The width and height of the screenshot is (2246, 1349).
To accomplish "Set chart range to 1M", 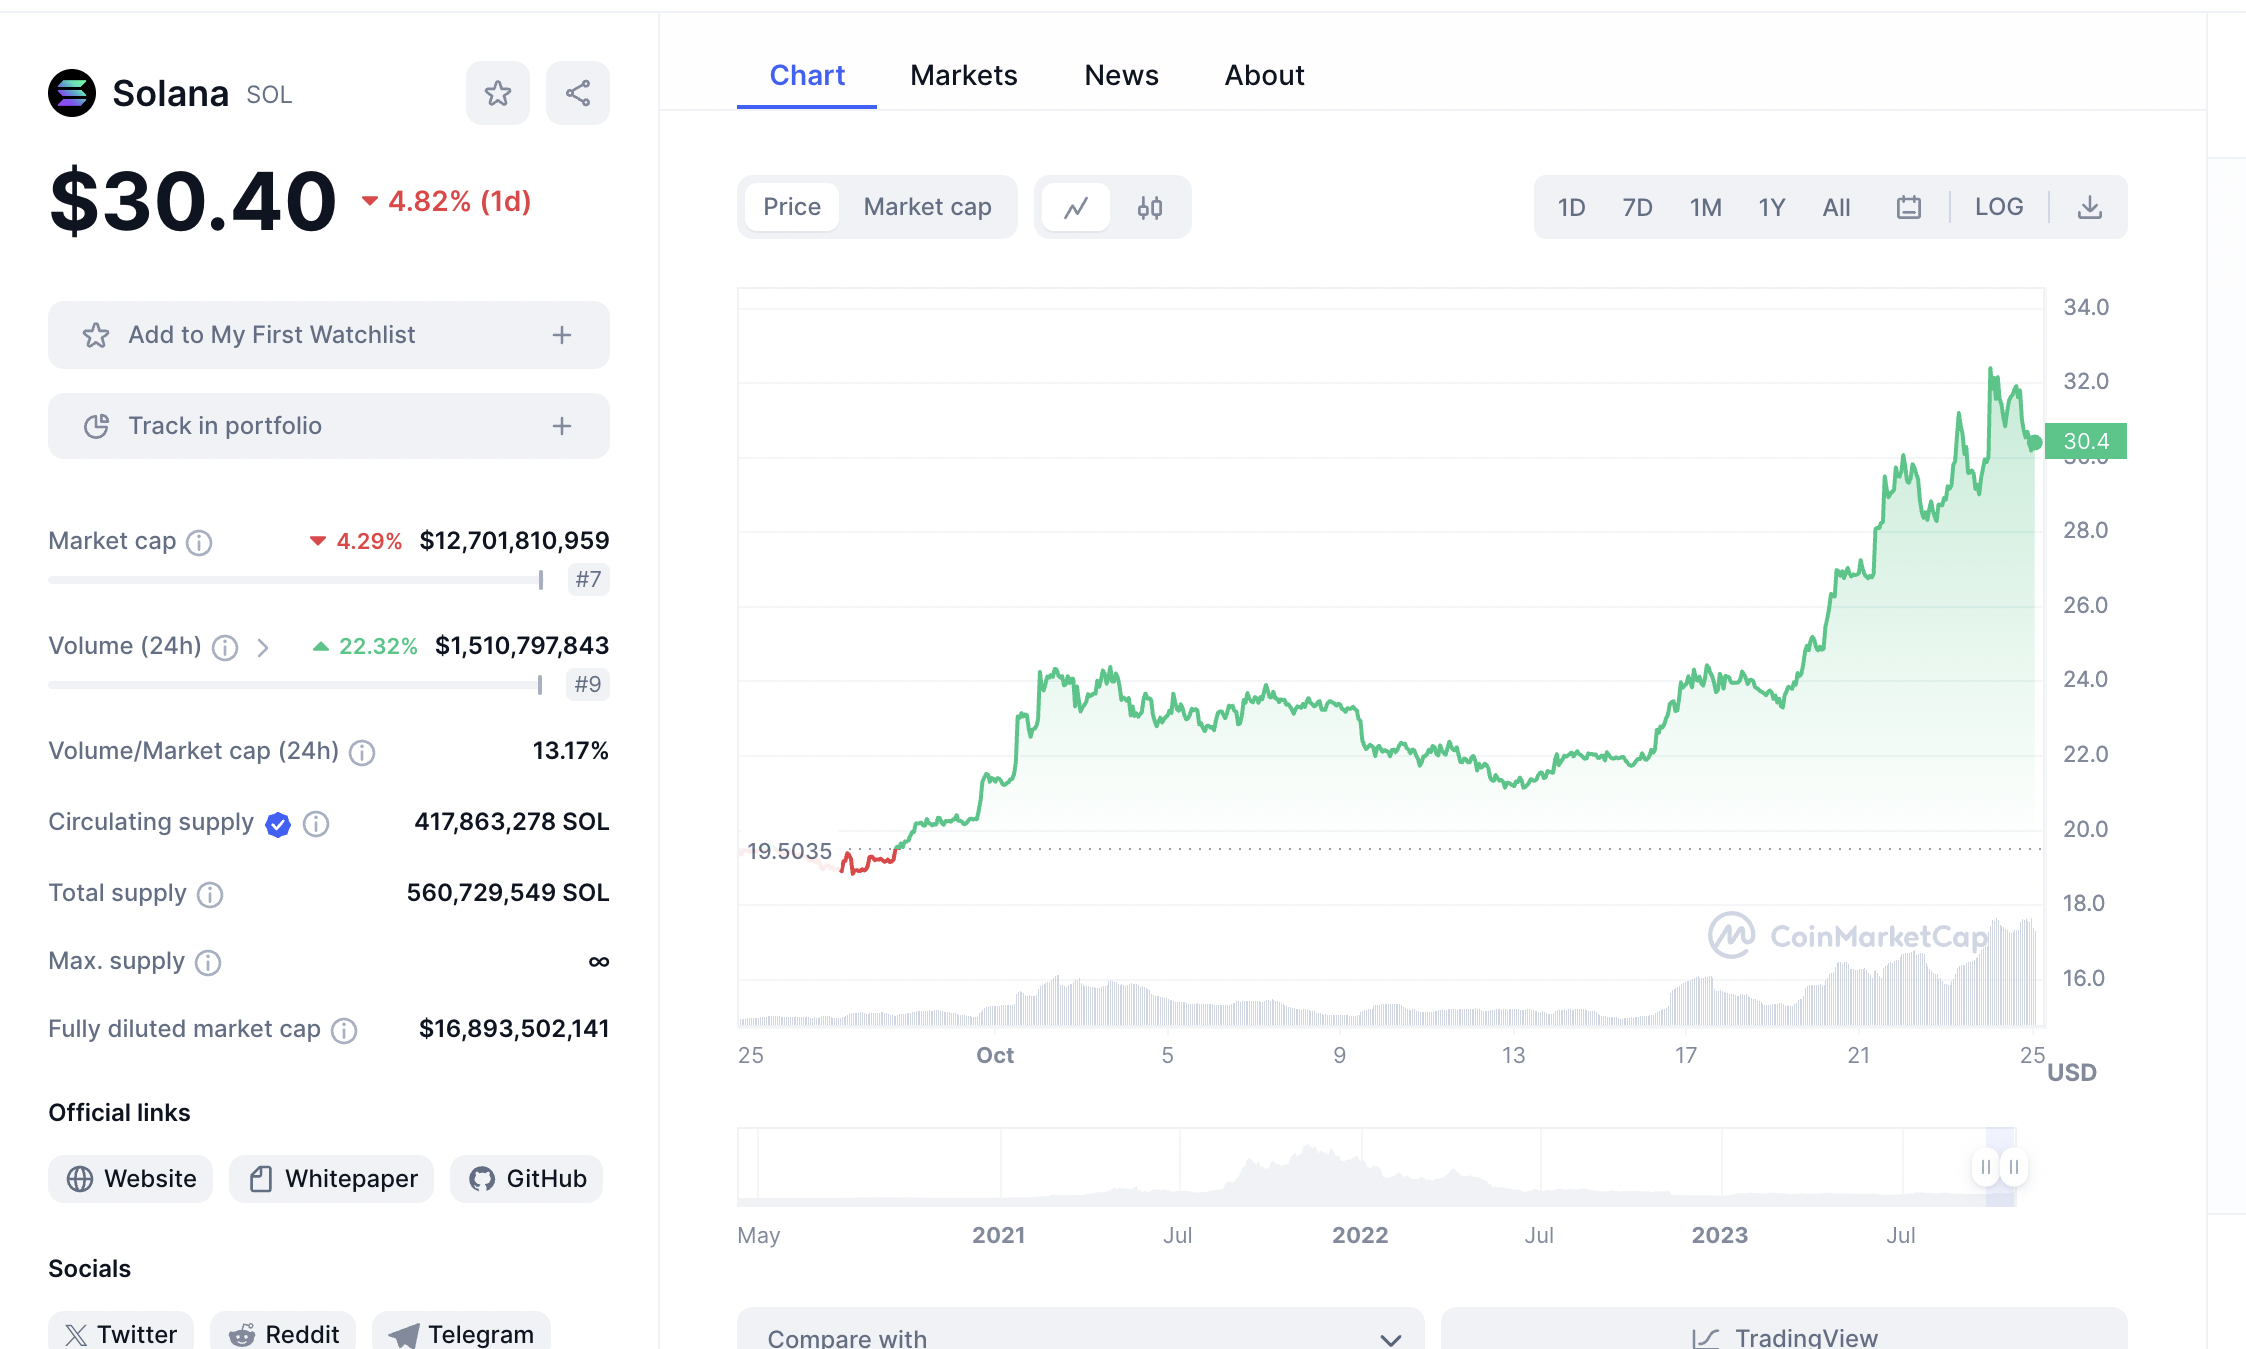I will click(x=1705, y=207).
